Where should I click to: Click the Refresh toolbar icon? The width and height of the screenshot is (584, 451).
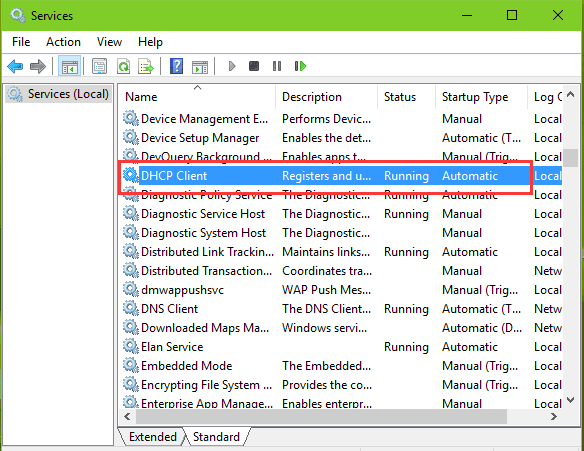[x=123, y=67]
